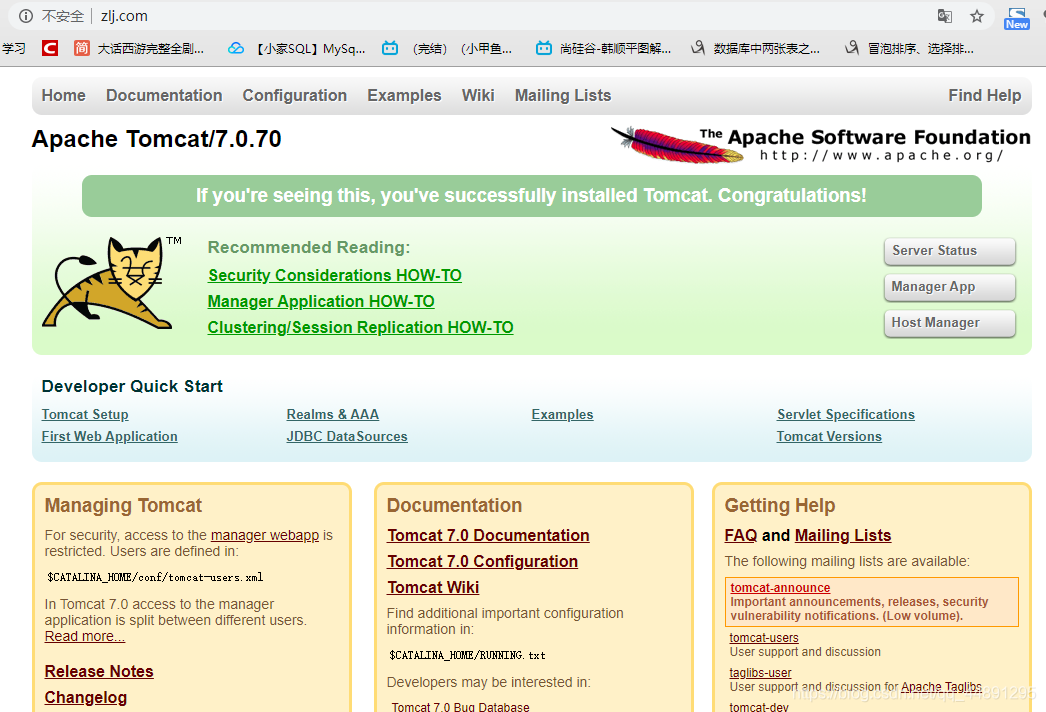Click the Manager App button
This screenshot has height=712, width=1046.
(949, 287)
